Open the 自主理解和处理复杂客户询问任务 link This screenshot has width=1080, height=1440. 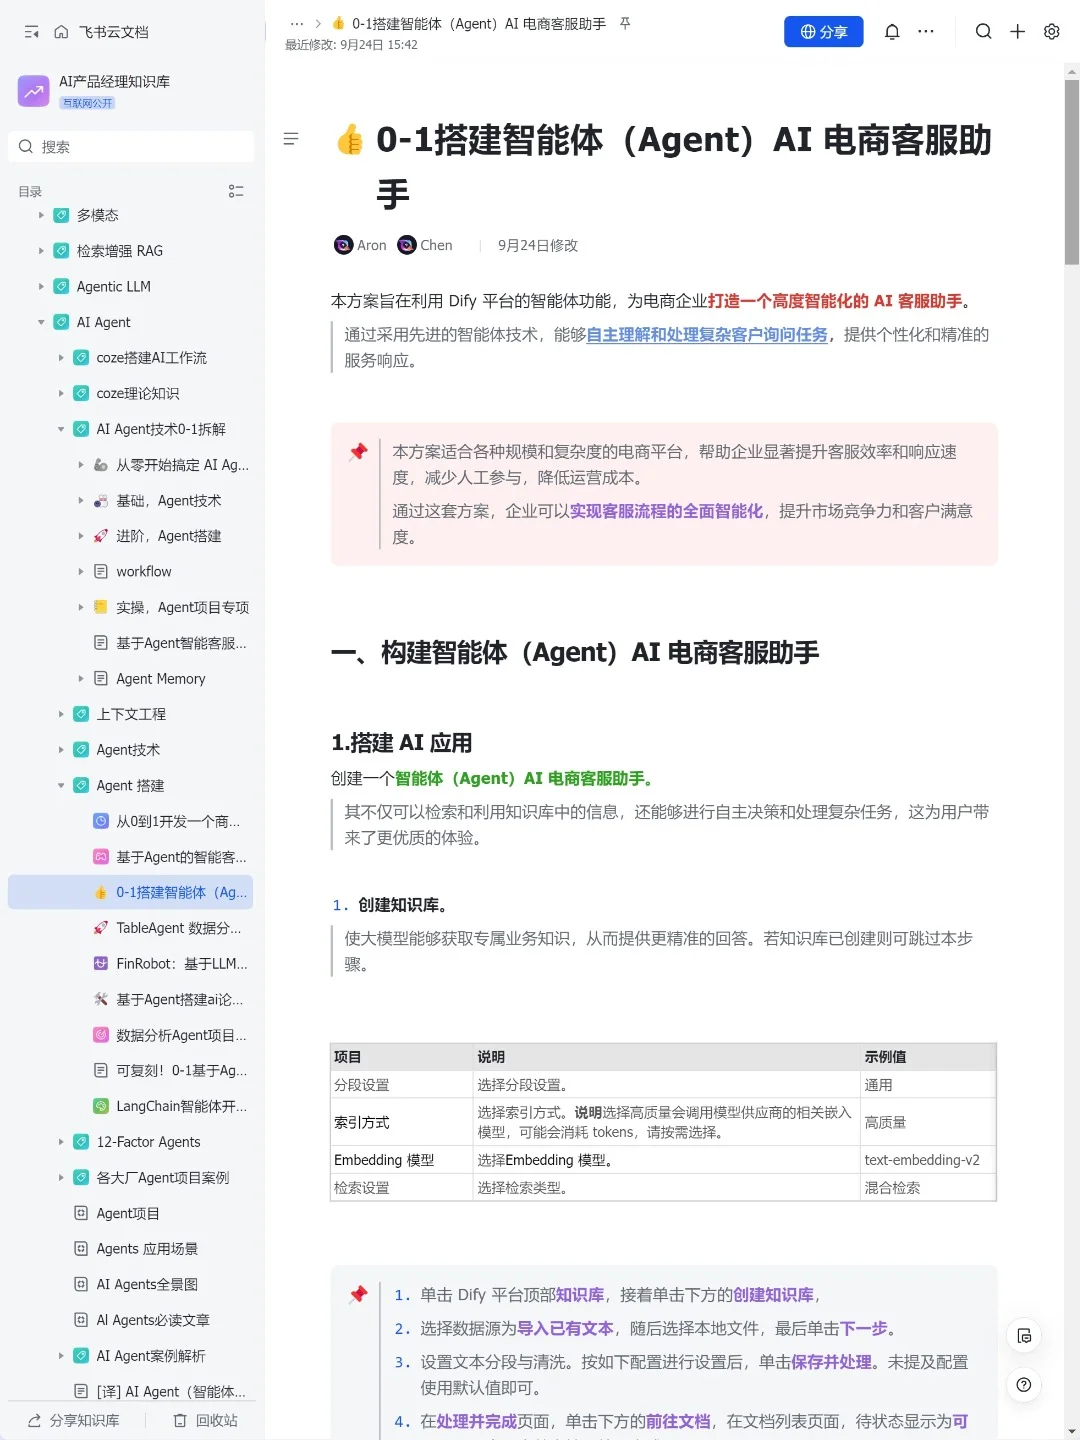pos(707,335)
